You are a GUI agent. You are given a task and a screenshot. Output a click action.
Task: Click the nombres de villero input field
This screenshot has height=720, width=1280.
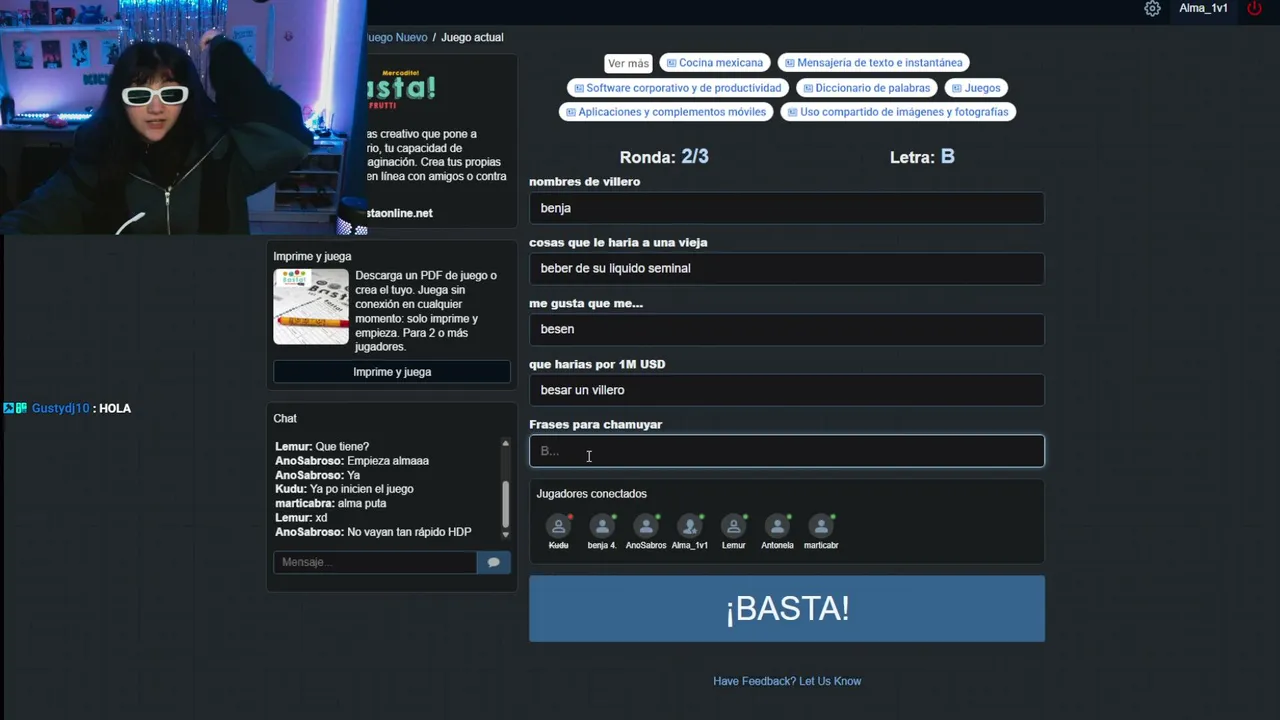[x=787, y=208]
